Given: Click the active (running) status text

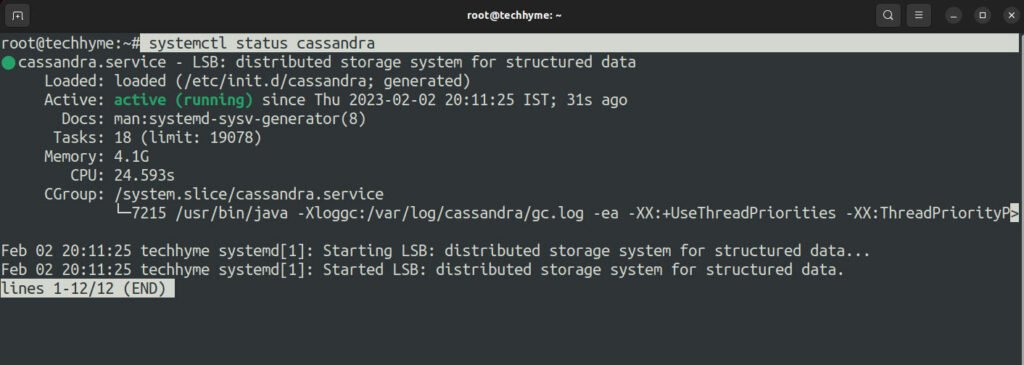Looking at the screenshot, I should pyautogui.click(x=184, y=101).
